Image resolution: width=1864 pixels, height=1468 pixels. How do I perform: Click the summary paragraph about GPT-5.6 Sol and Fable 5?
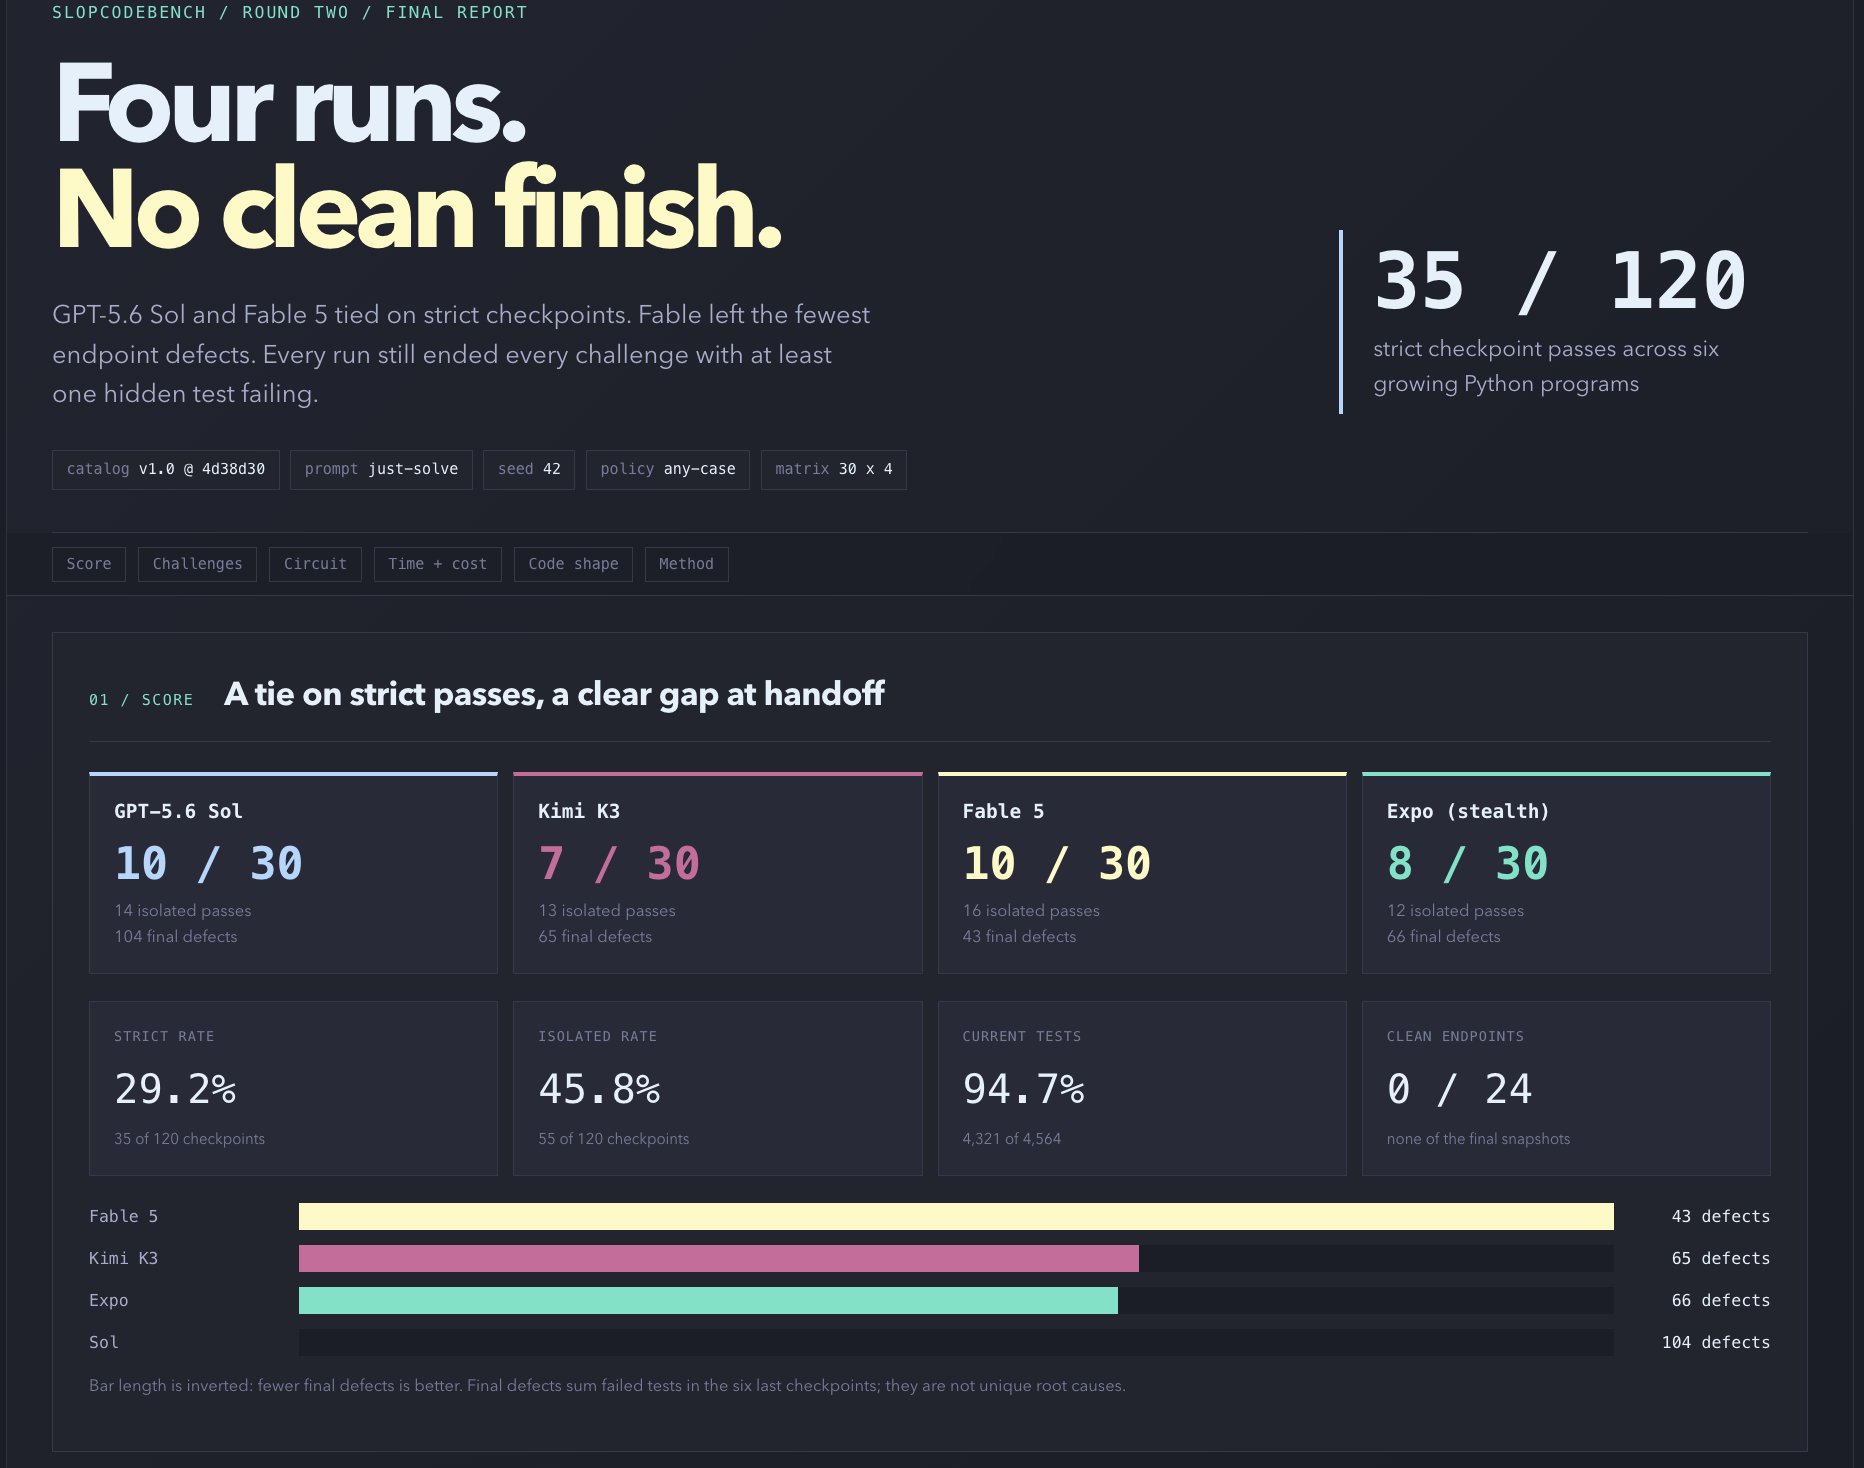[x=461, y=354]
